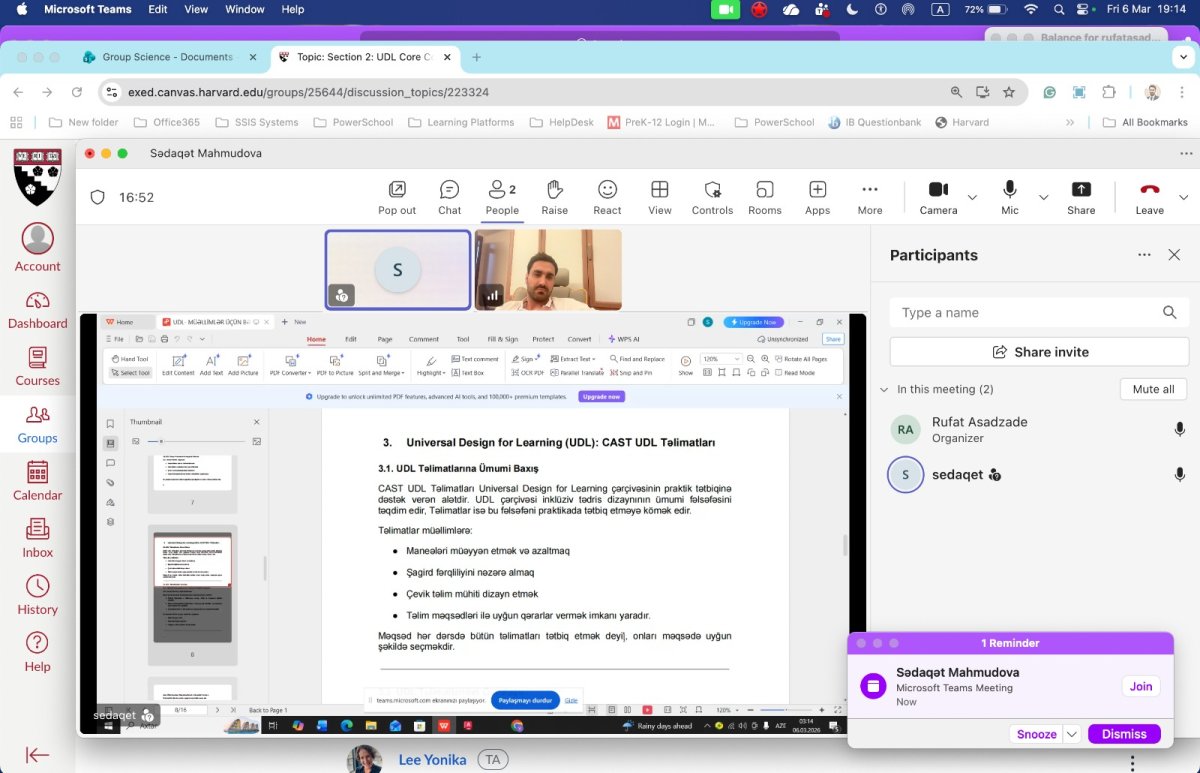
Task: Switch to Group Science - Documents tab
Action: [x=167, y=57]
